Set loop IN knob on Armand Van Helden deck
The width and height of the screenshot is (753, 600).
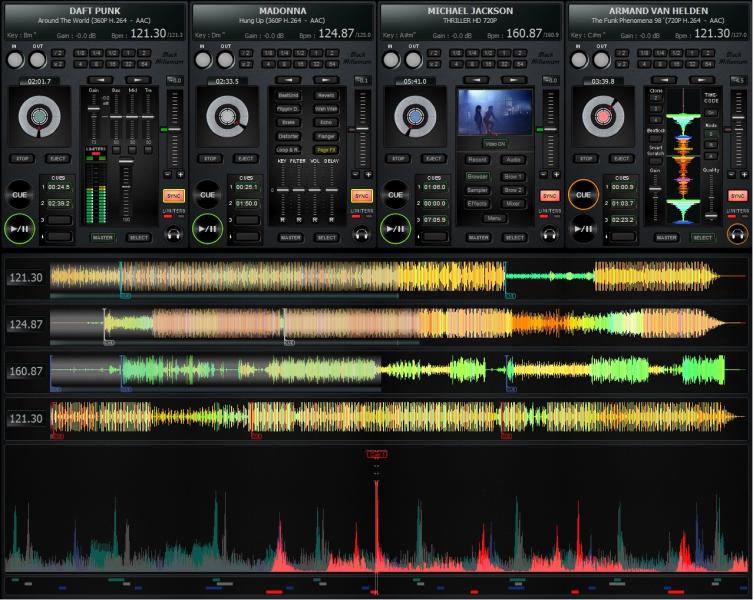(579, 60)
